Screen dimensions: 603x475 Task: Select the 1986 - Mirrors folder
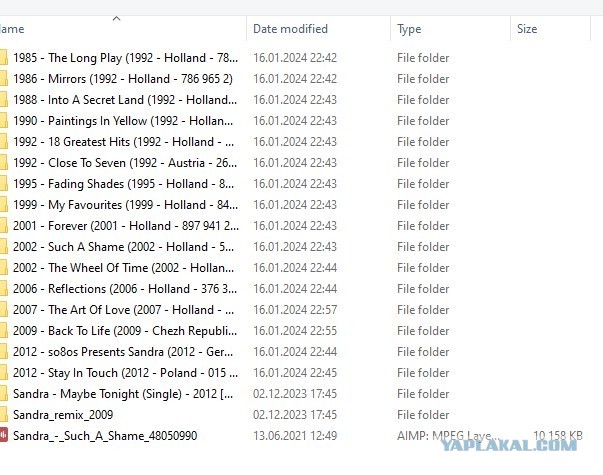point(123,79)
